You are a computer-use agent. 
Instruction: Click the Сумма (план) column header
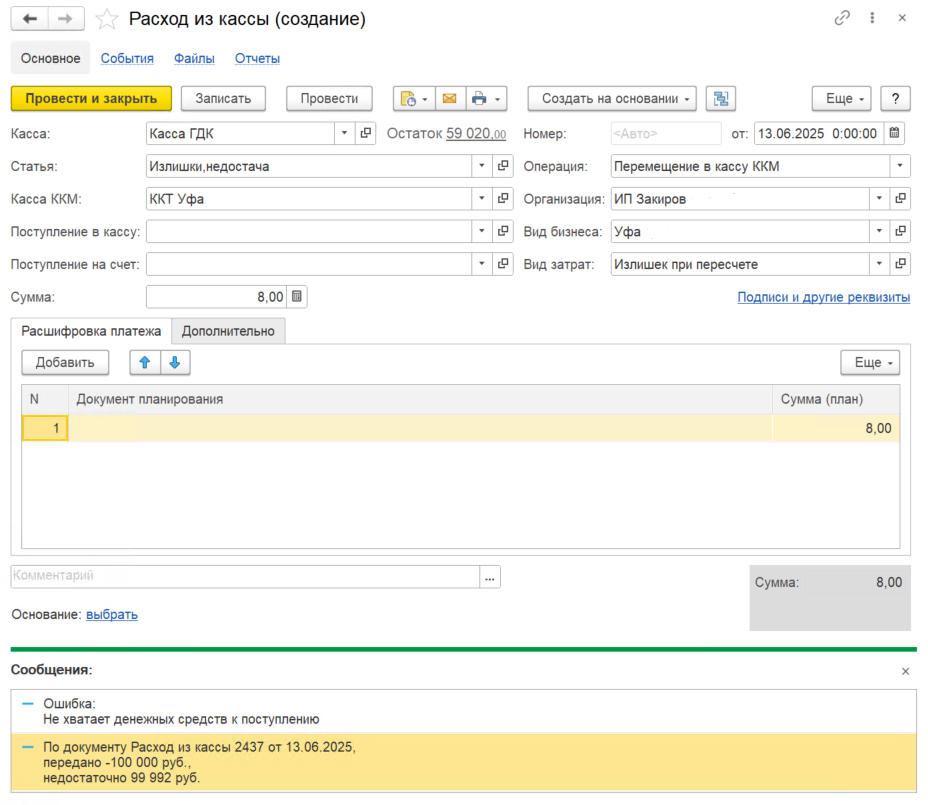coord(836,400)
